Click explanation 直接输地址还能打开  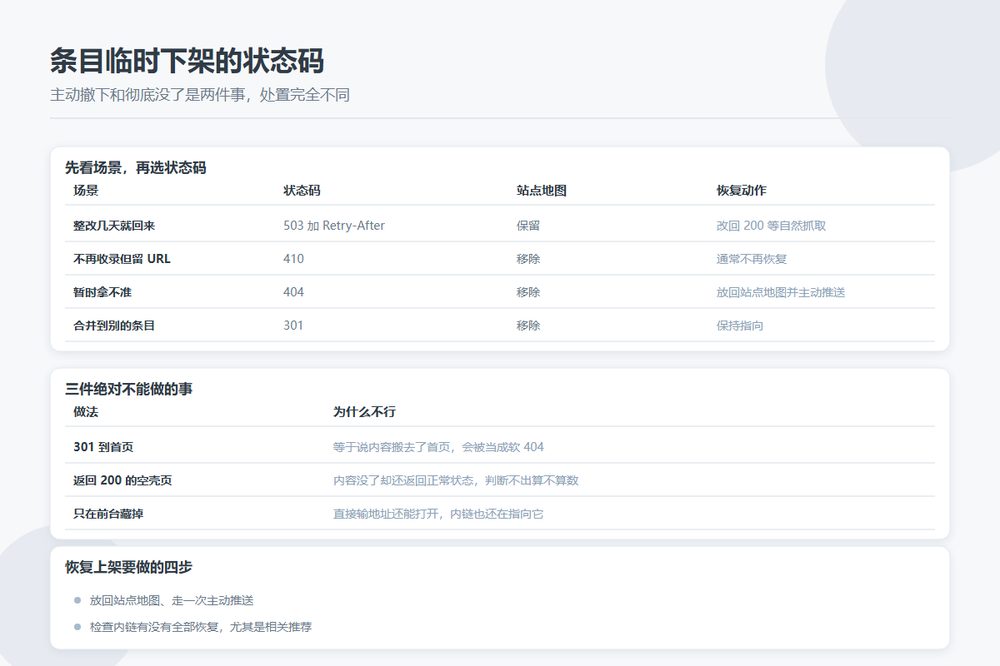pos(386,514)
